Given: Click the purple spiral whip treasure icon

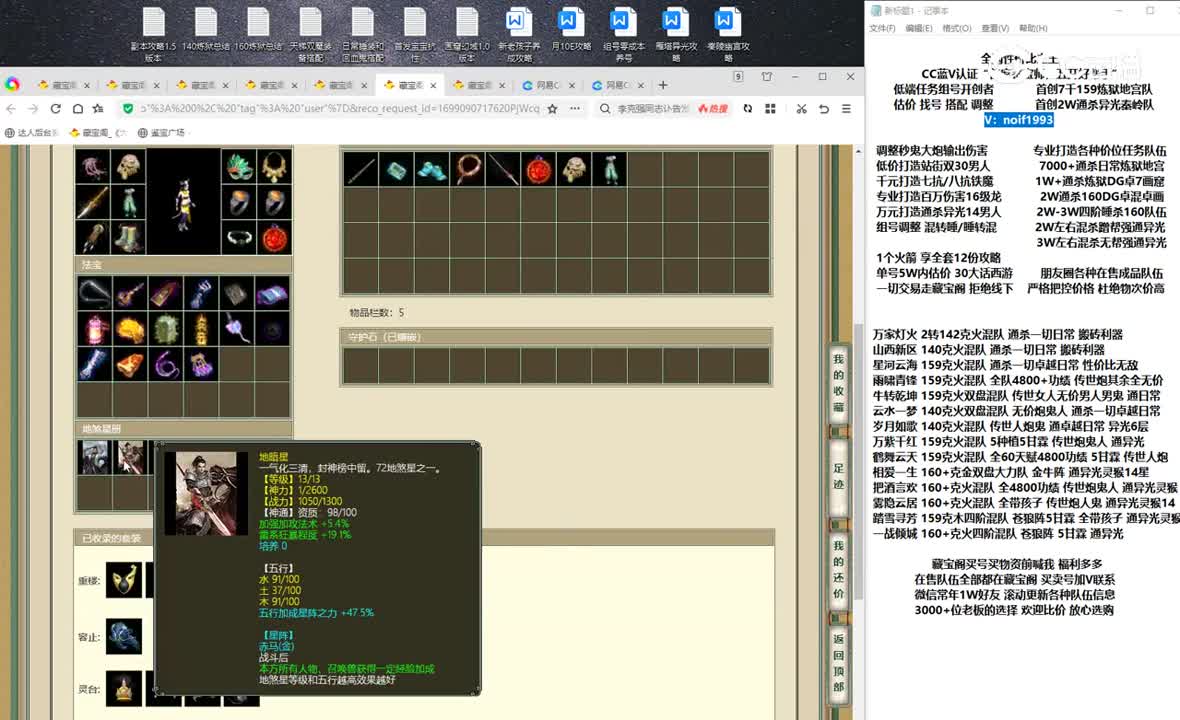Looking at the screenshot, I should [x=166, y=365].
